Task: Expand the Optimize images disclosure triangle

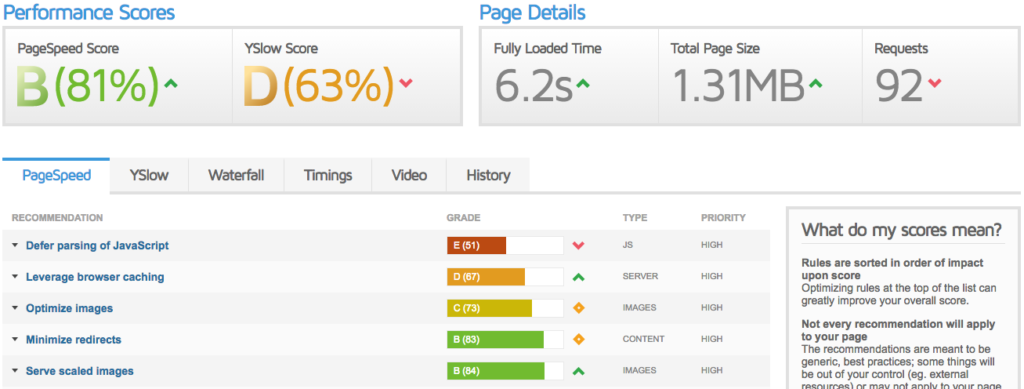Action: (15, 308)
